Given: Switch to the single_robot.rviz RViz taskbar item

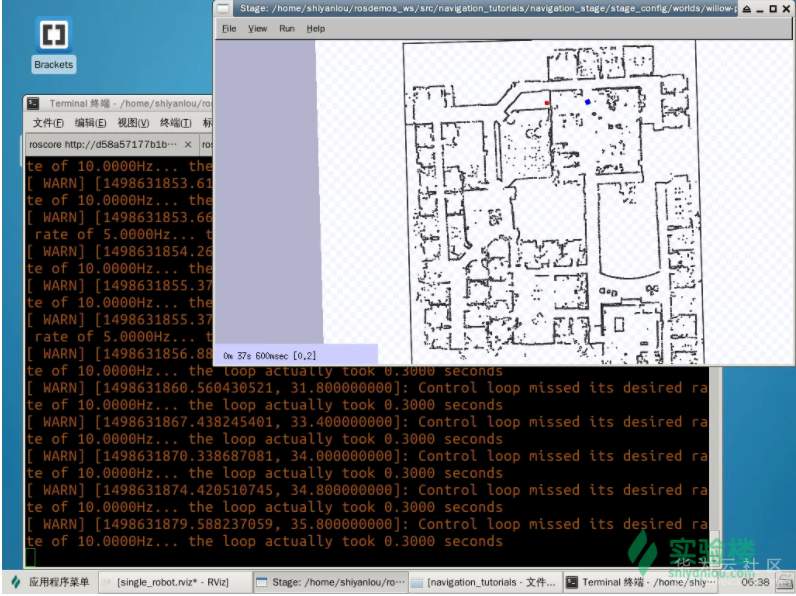Looking at the screenshot, I should click(x=173, y=582).
